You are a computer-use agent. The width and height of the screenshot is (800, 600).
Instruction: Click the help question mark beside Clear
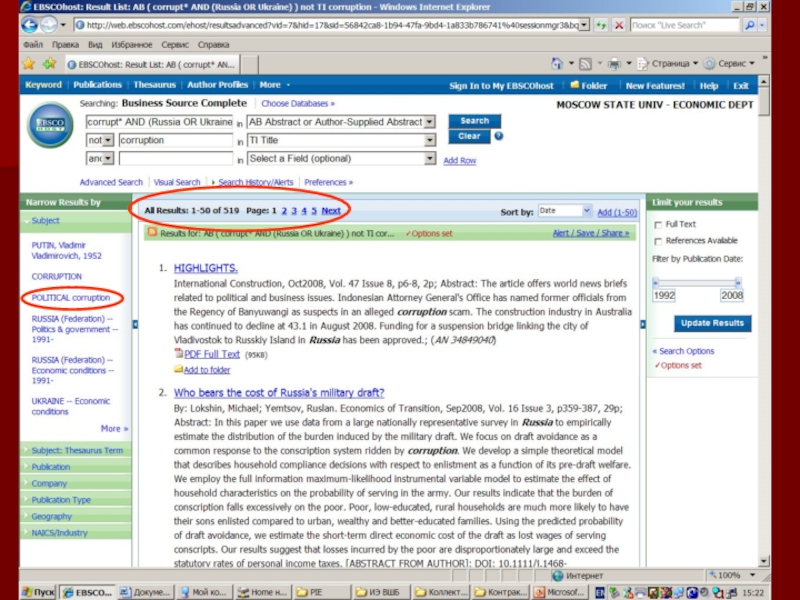coord(498,136)
